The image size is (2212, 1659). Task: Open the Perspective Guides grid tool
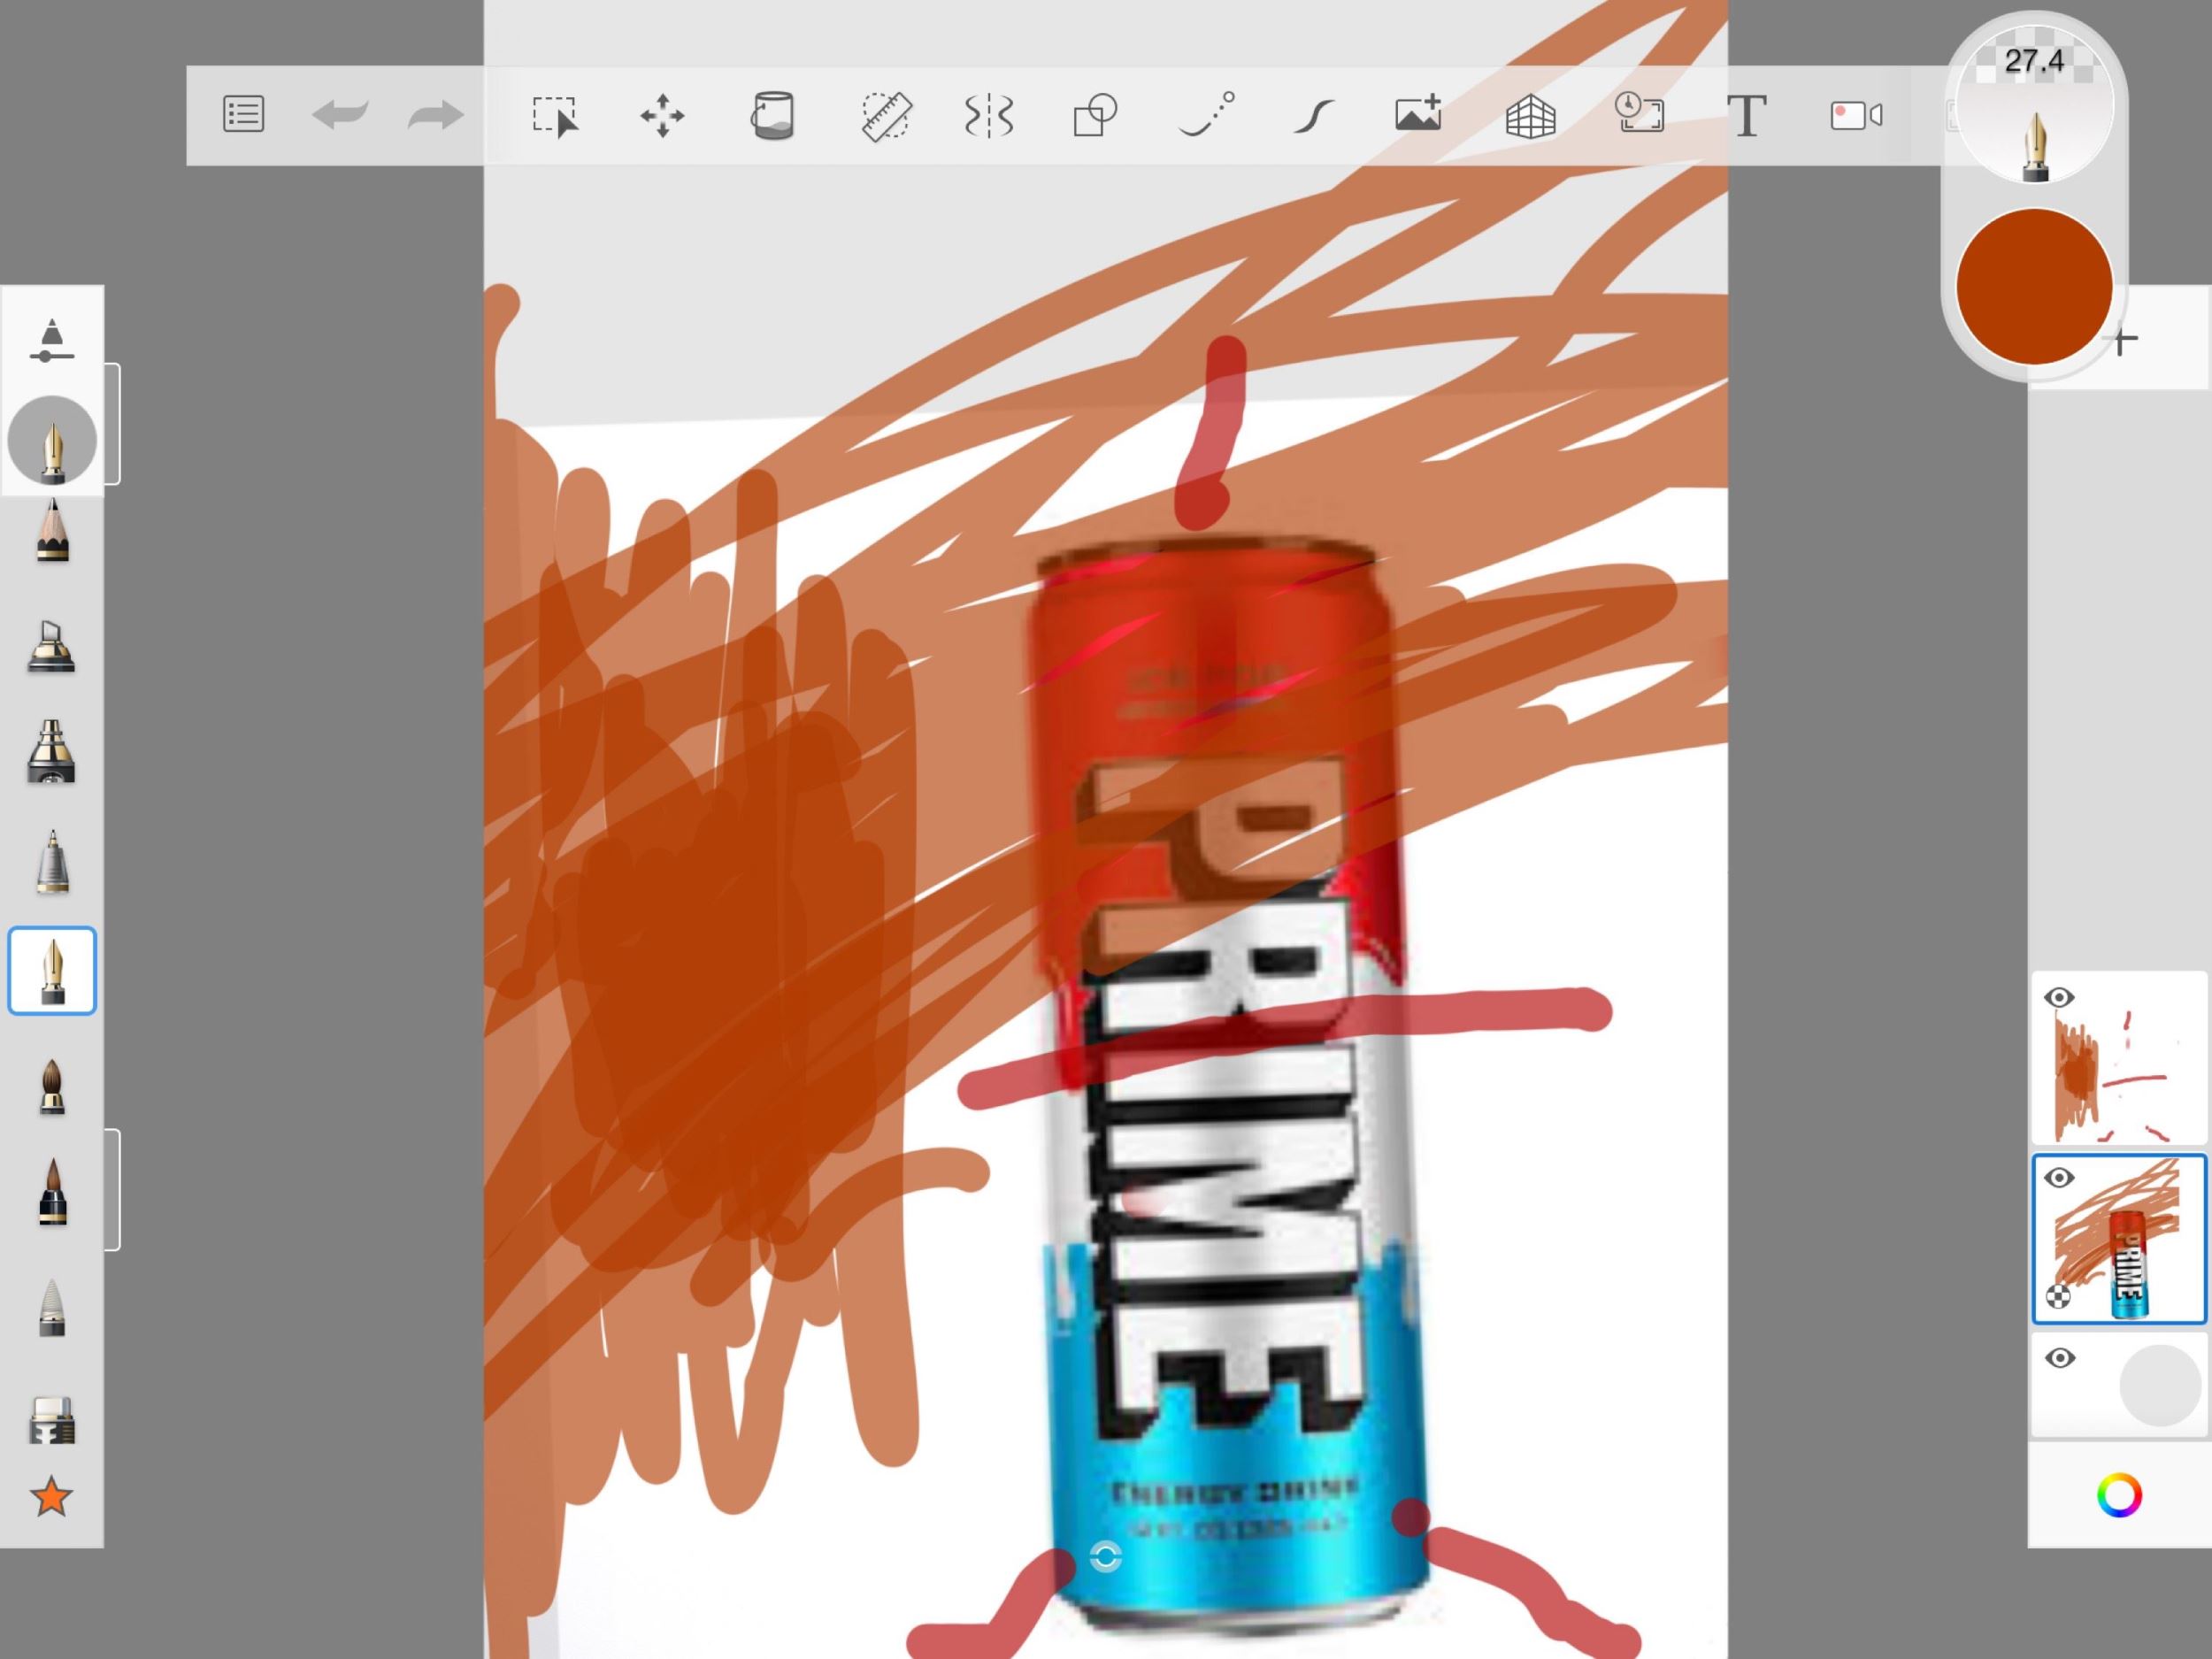pyautogui.click(x=1530, y=116)
